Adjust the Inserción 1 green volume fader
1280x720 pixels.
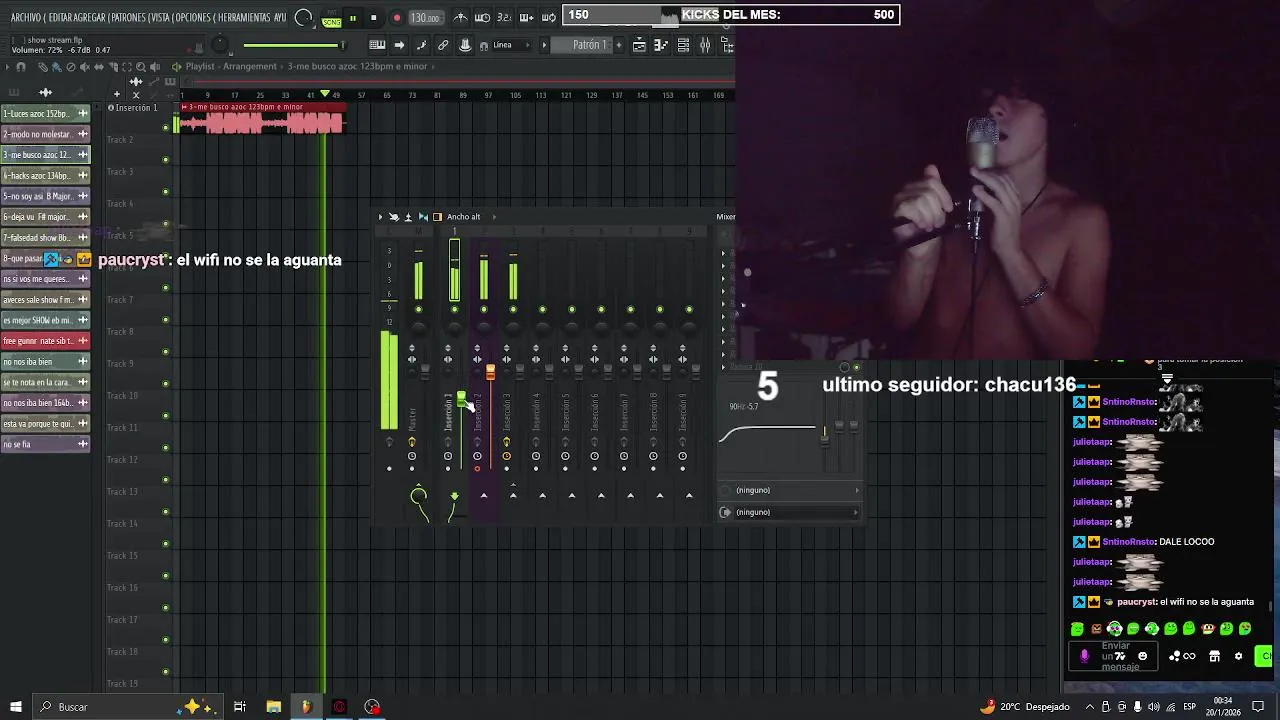pos(461,400)
